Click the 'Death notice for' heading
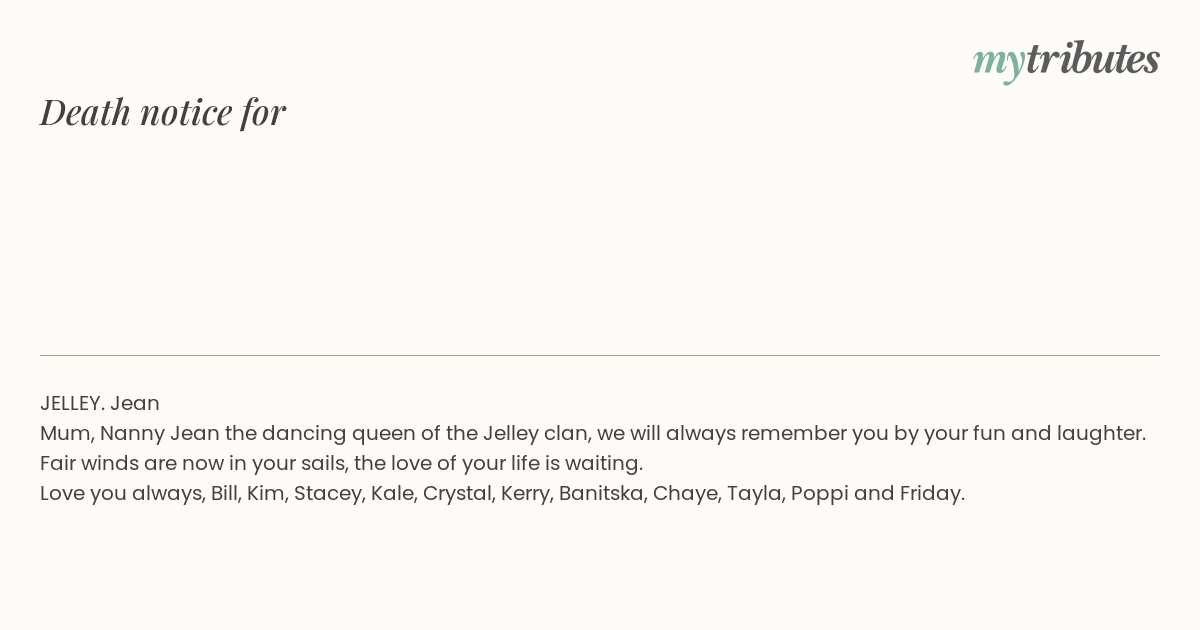The image size is (1200, 630). (x=163, y=112)
